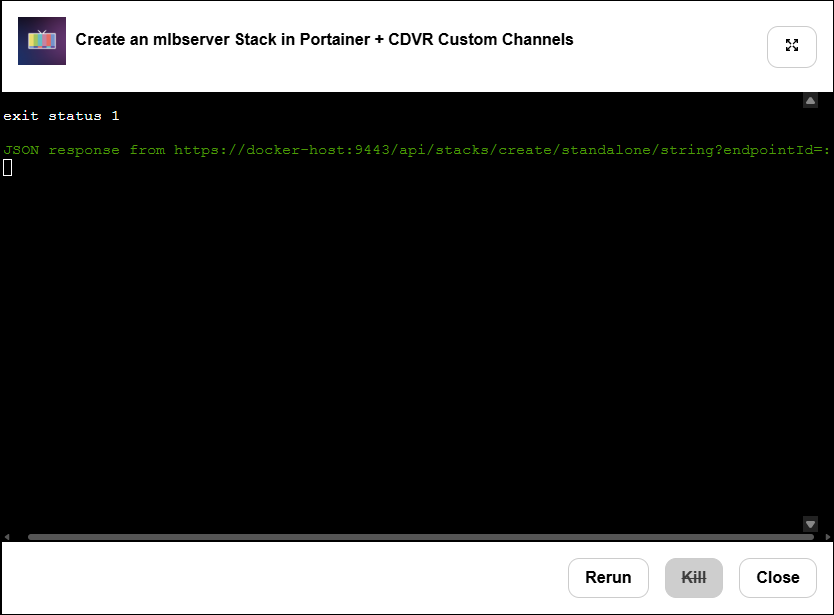Click right arrow on horizontal scrollbar

pyautogui.click(x=826, y=537)
